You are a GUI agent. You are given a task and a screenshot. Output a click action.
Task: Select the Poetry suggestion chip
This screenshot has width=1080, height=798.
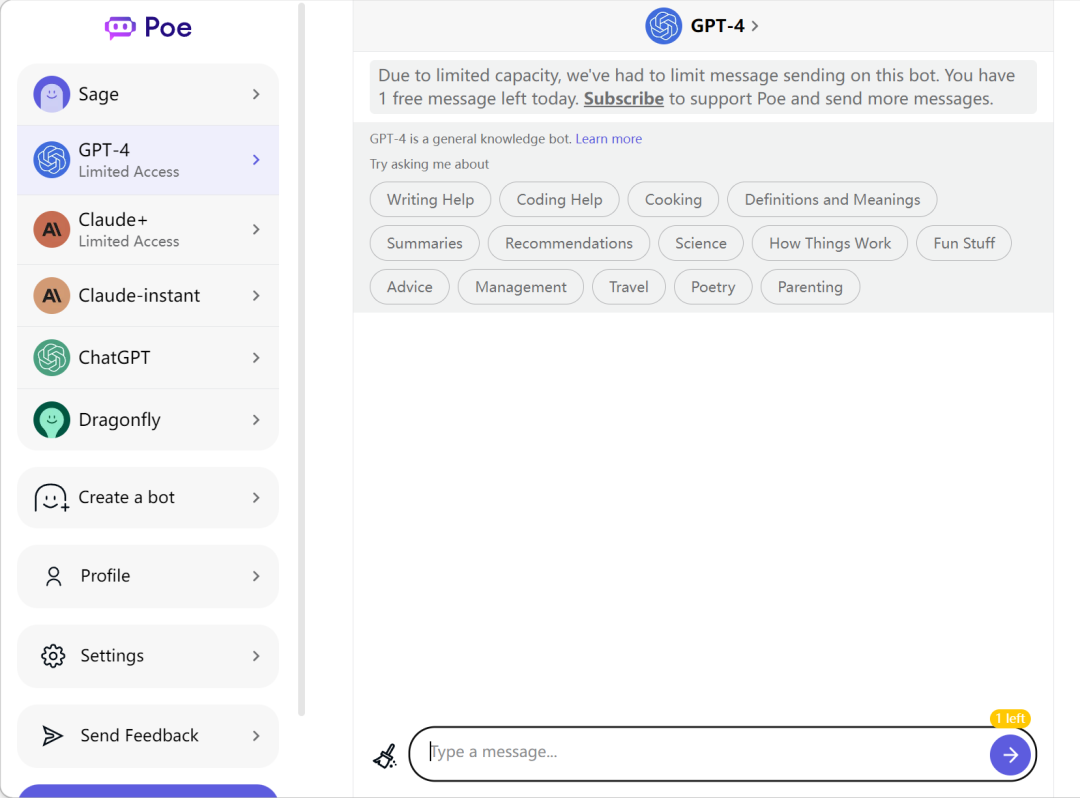[x=712, y=287]
